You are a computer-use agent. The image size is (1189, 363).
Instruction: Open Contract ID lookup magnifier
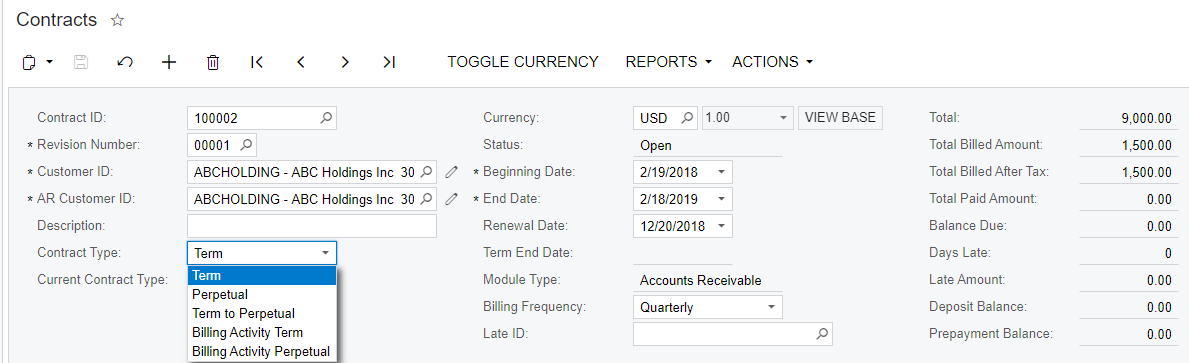point(325,118)
